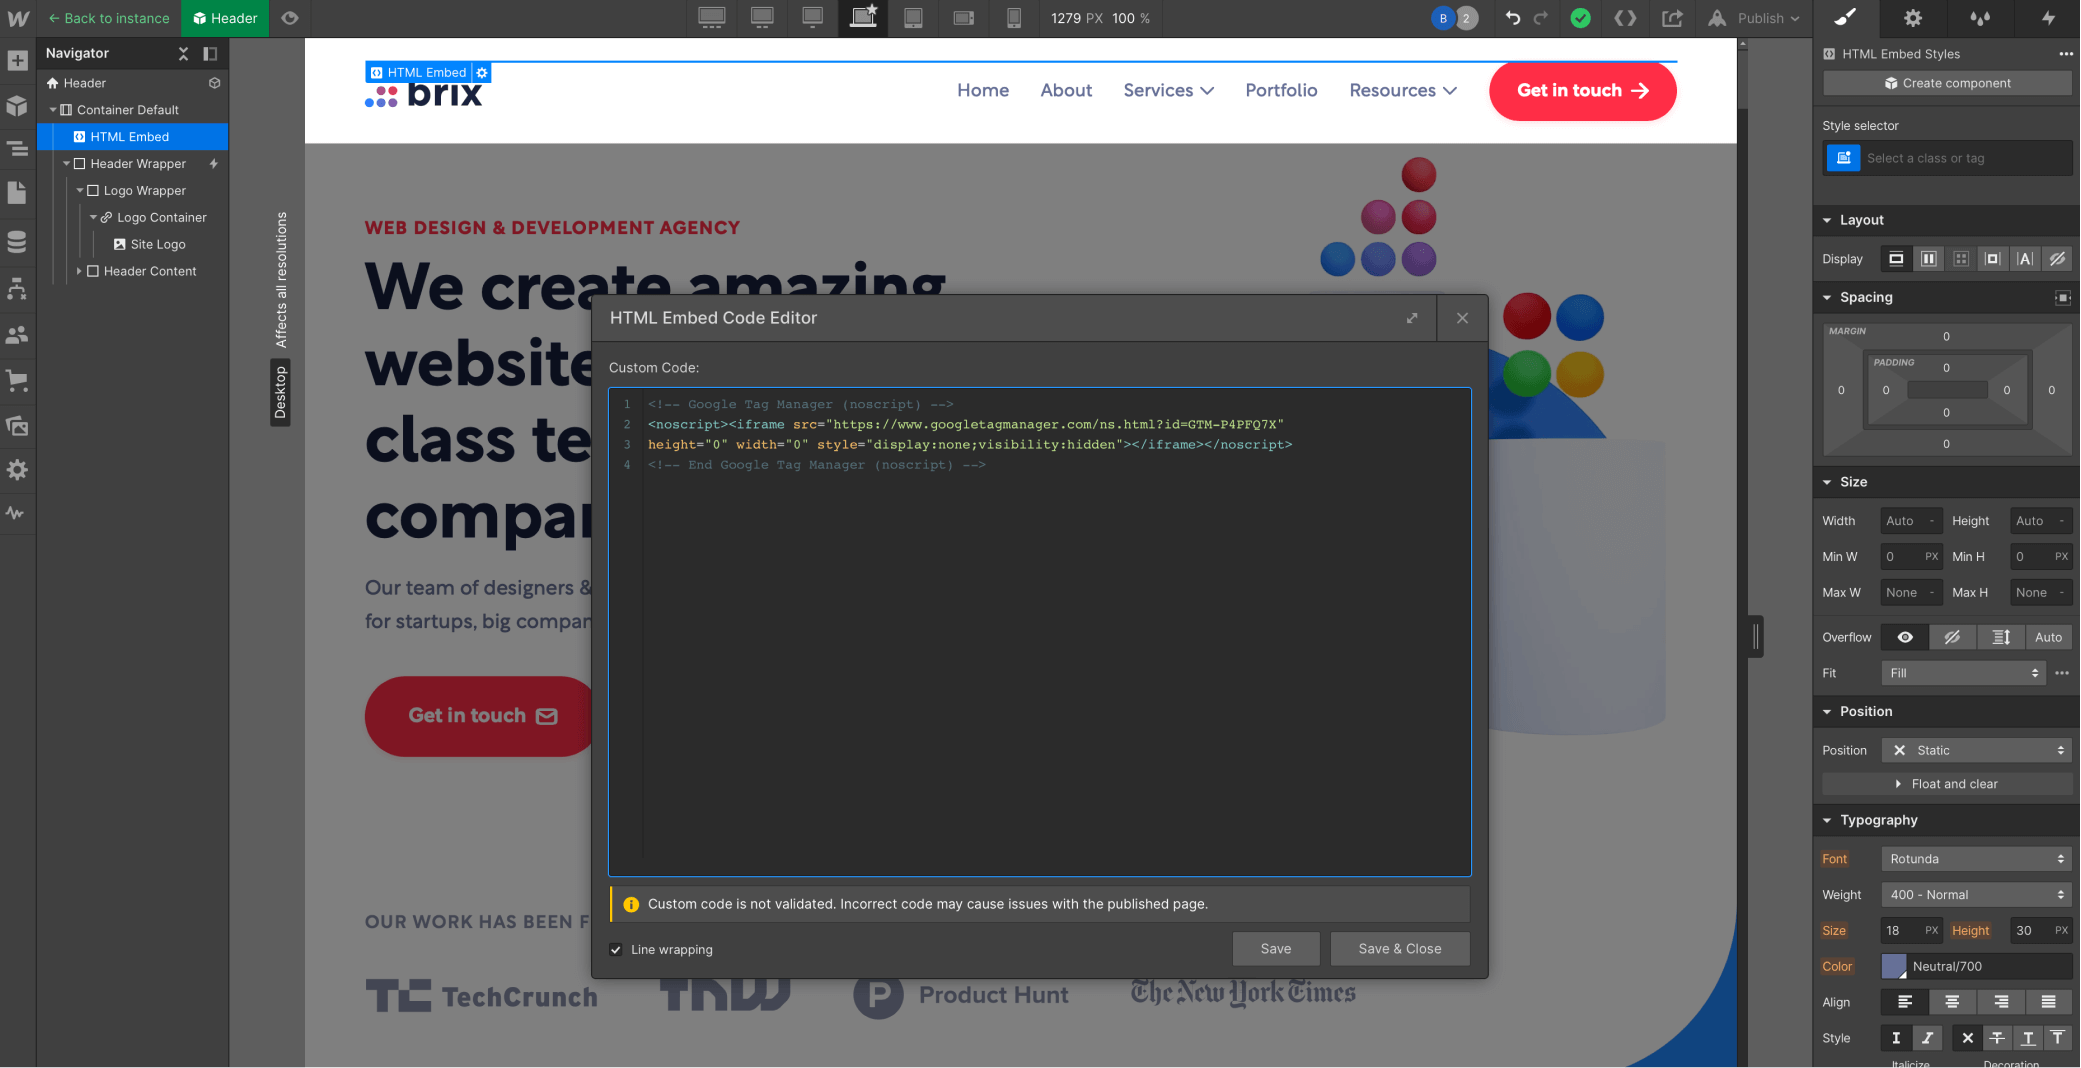Open the text color swatch picker
This screenshot has height=1068, width=2081.
click(x=1895, y=966)
